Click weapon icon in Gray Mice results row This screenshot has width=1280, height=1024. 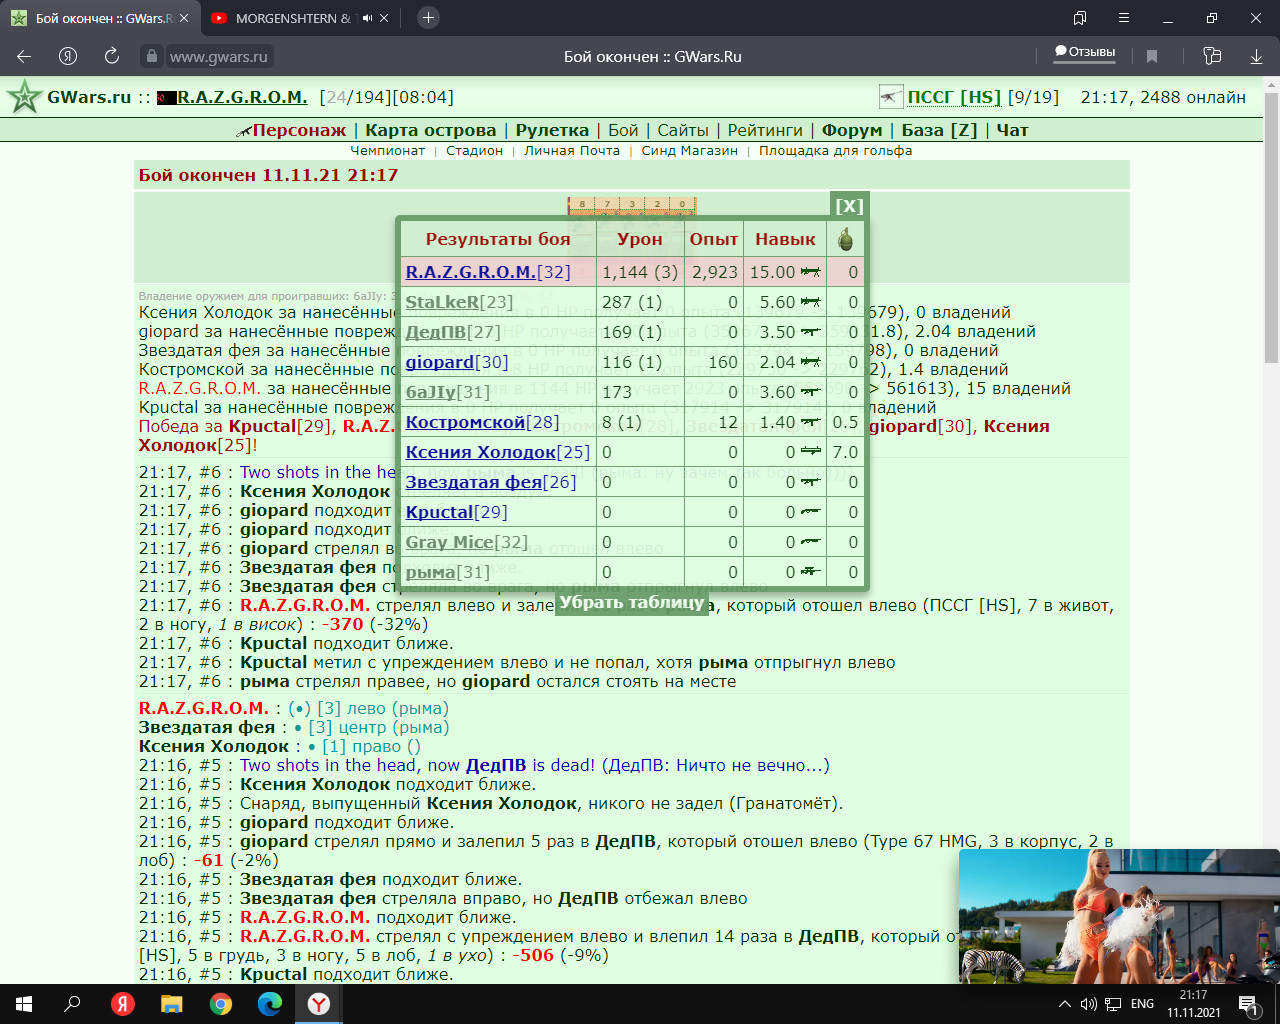click(810, 542)
